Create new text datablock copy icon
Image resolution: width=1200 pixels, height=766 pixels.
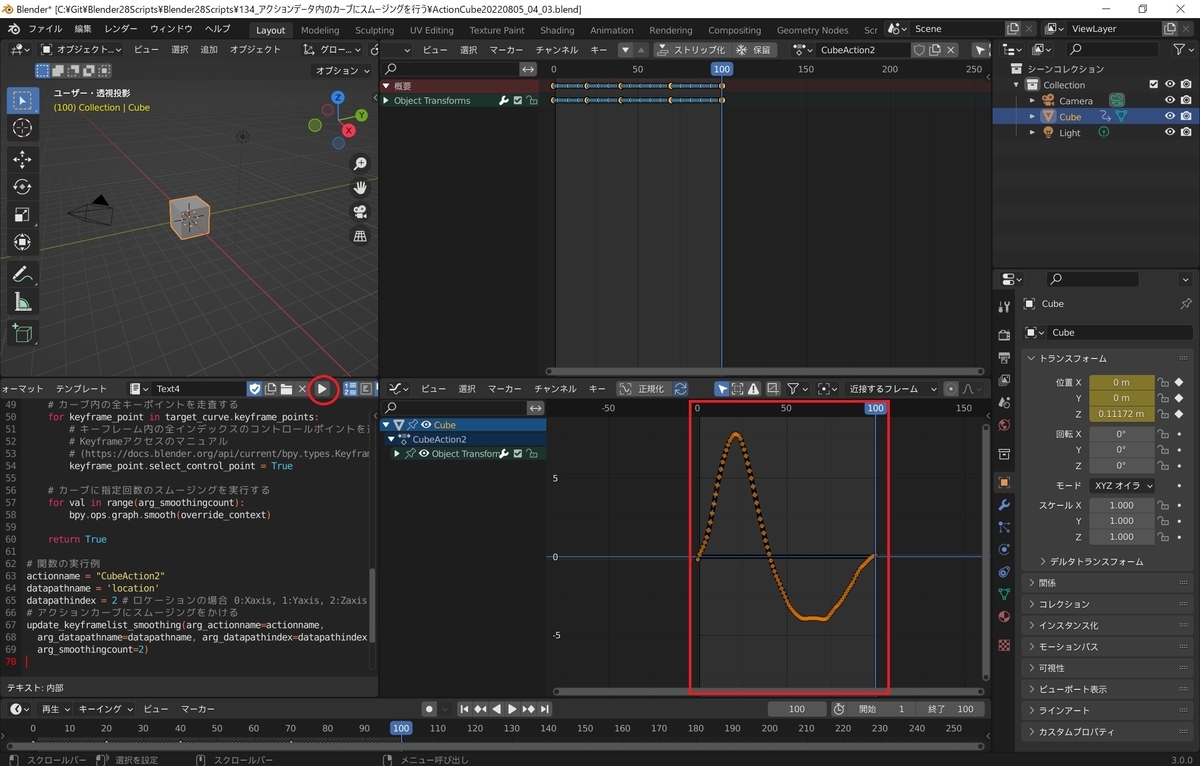270,388
